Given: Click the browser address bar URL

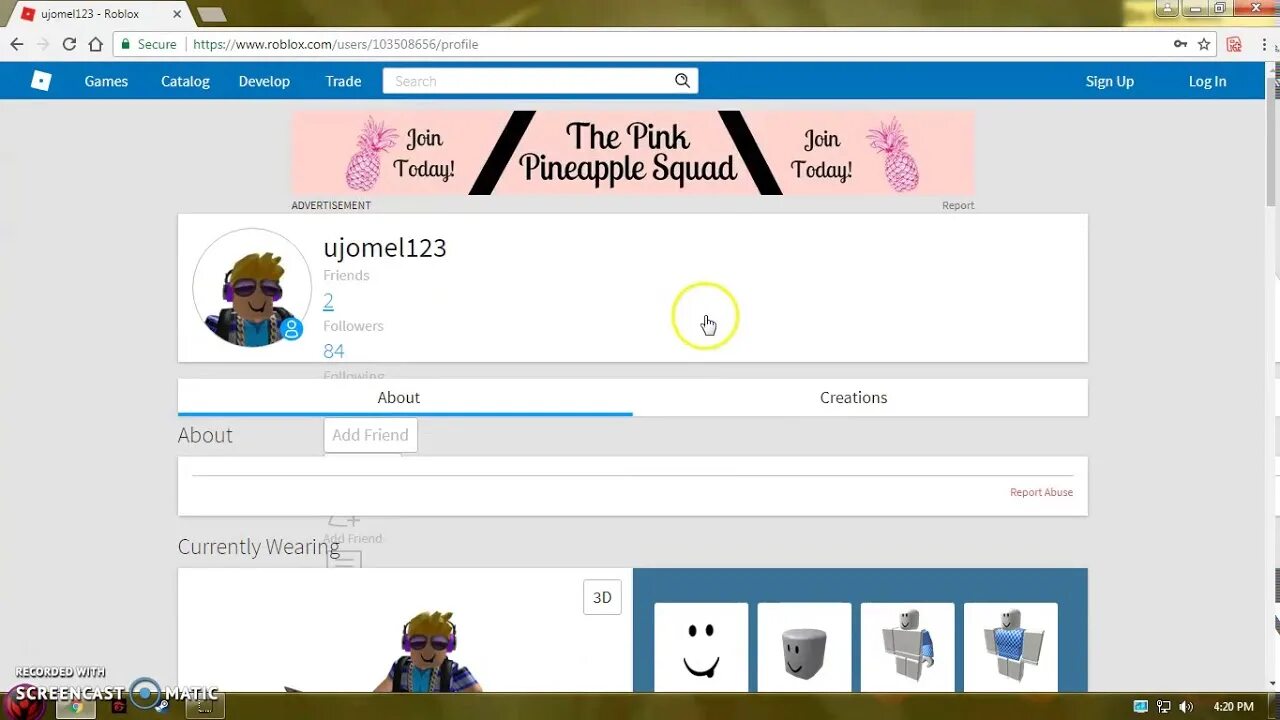Looking at the screenshot, I should (335, 44).
